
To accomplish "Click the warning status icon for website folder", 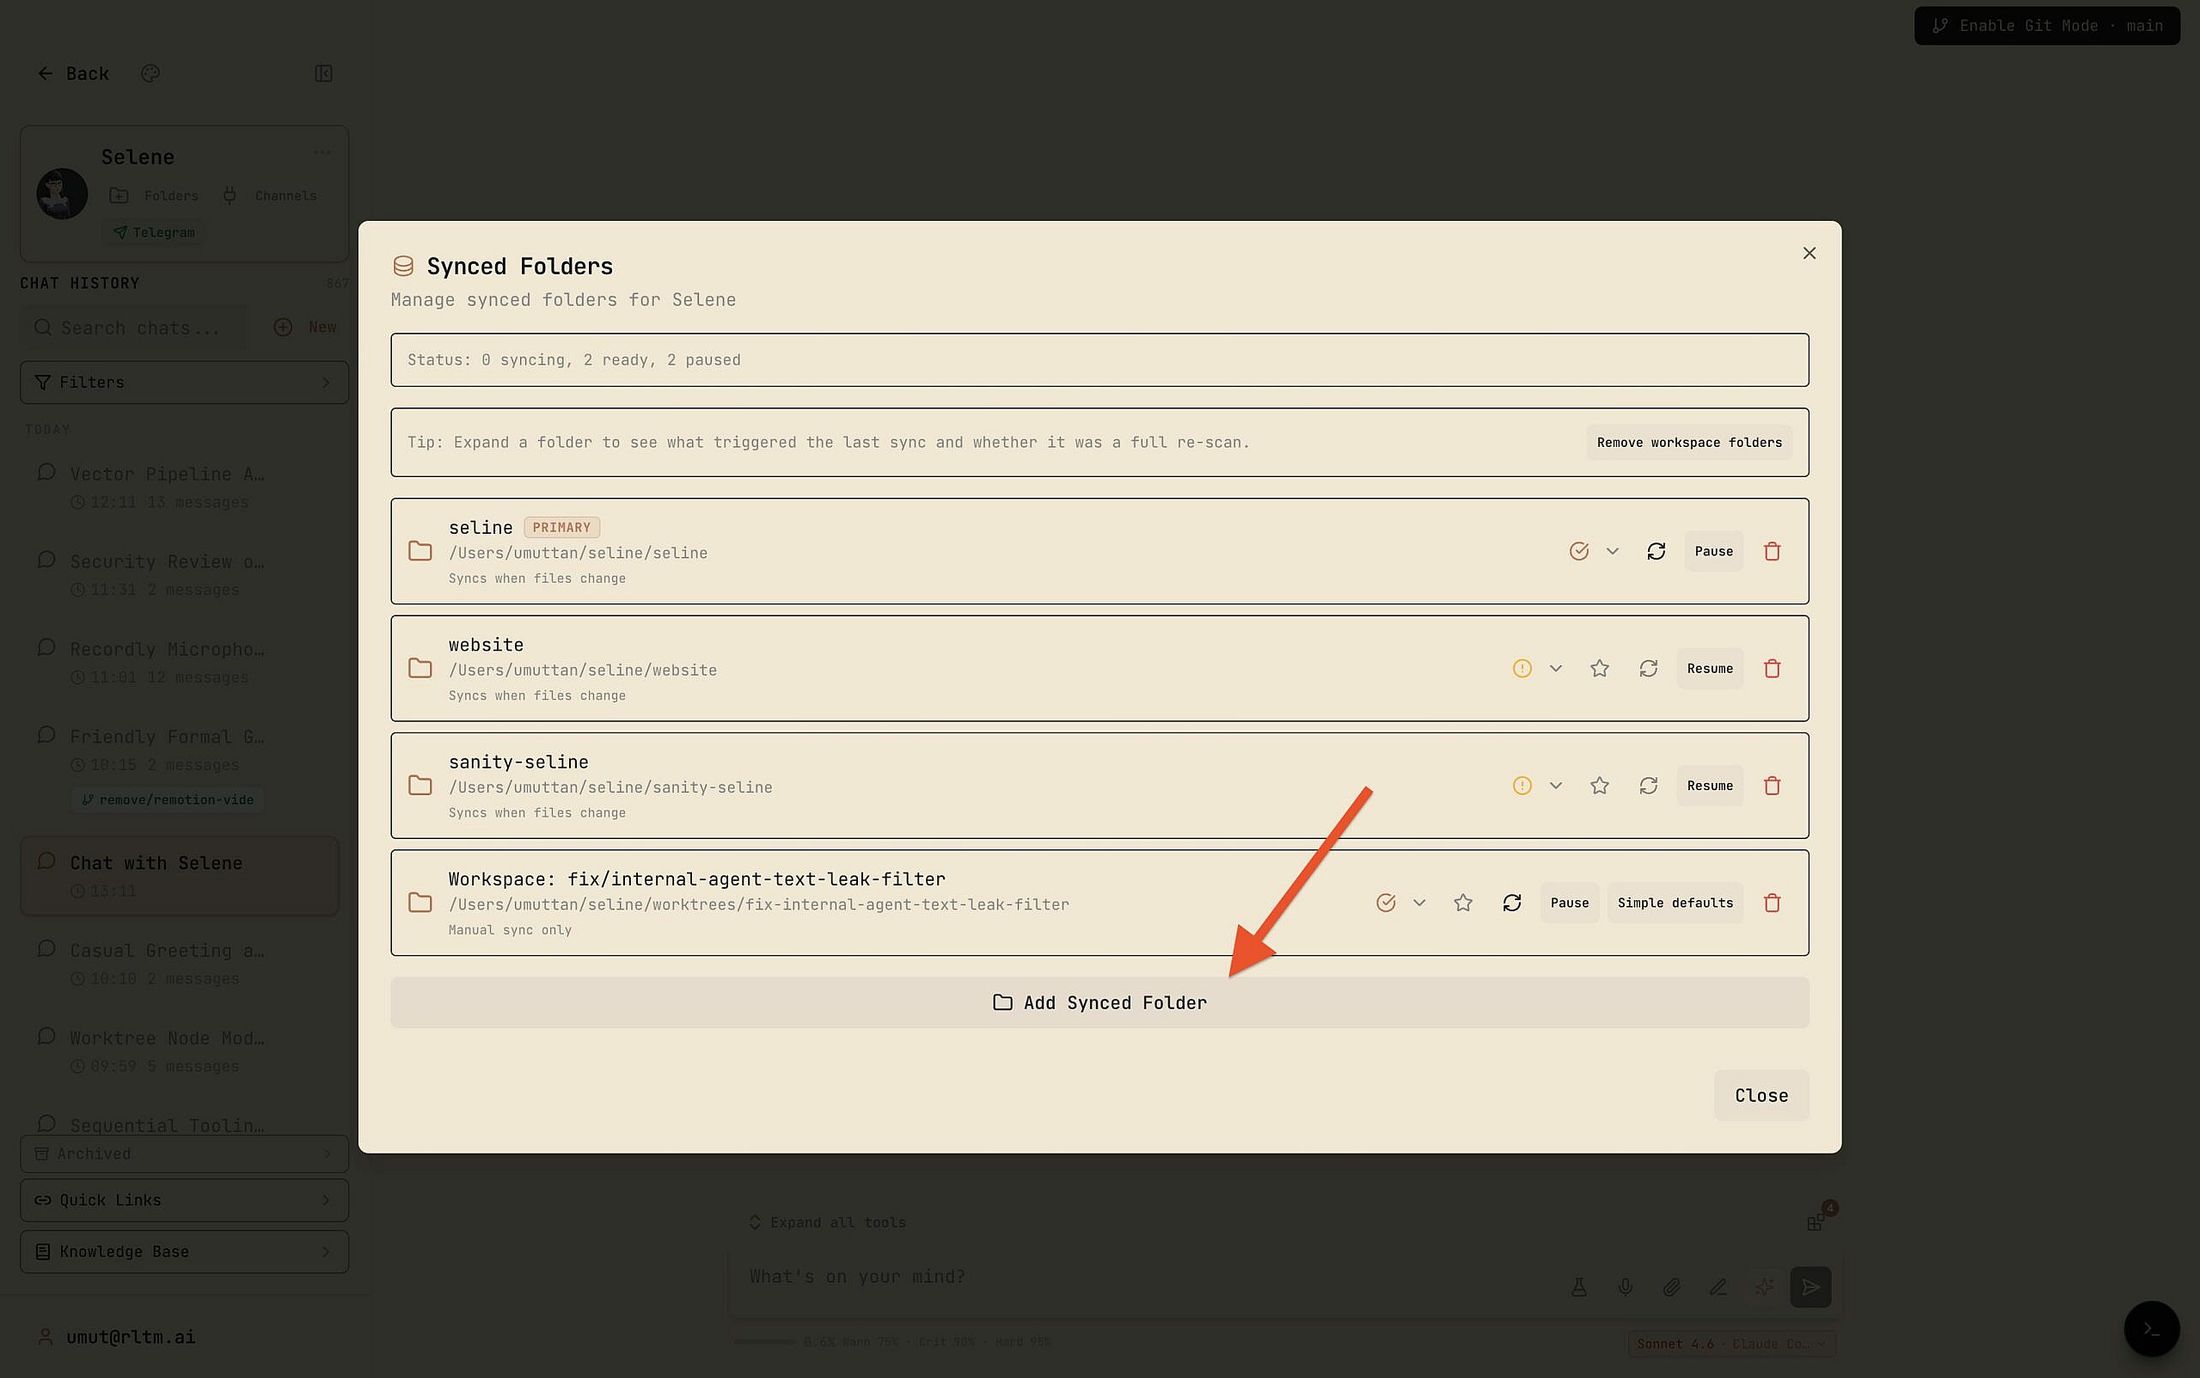I will tap(1522, 668).
